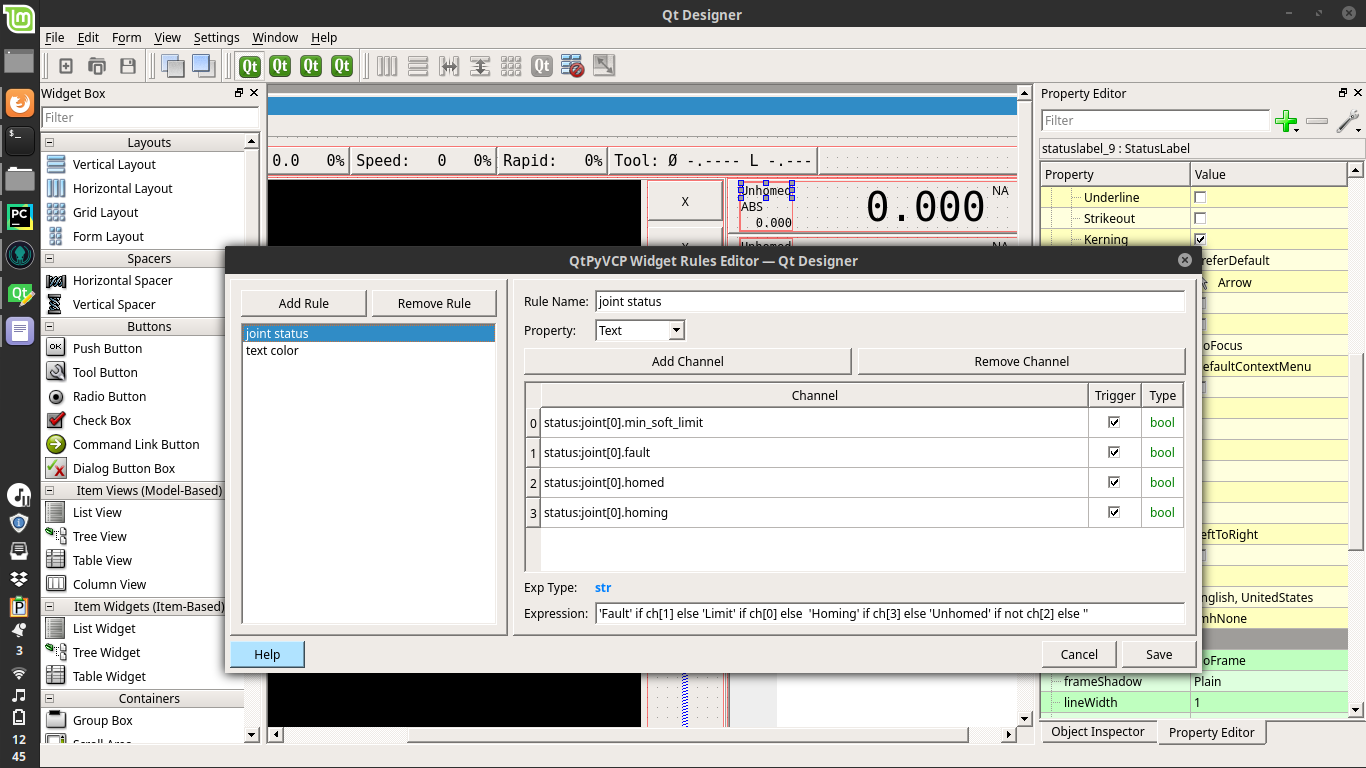Toggle Trigger checkbox for joint[0].homing

pos(1114,513)
